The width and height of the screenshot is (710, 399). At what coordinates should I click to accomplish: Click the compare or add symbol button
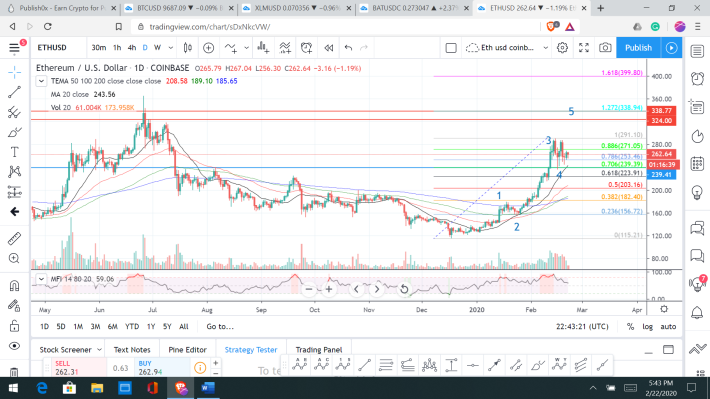point(208,48)
